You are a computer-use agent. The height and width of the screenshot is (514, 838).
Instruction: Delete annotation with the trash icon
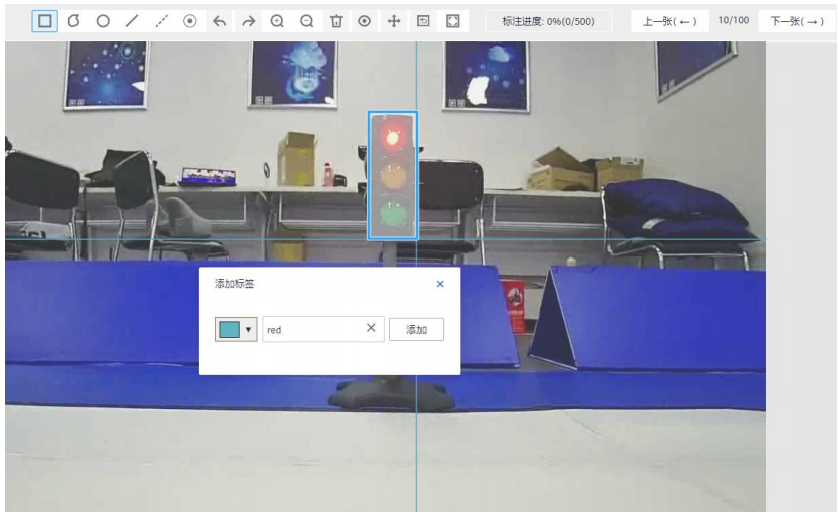(336, 21)
